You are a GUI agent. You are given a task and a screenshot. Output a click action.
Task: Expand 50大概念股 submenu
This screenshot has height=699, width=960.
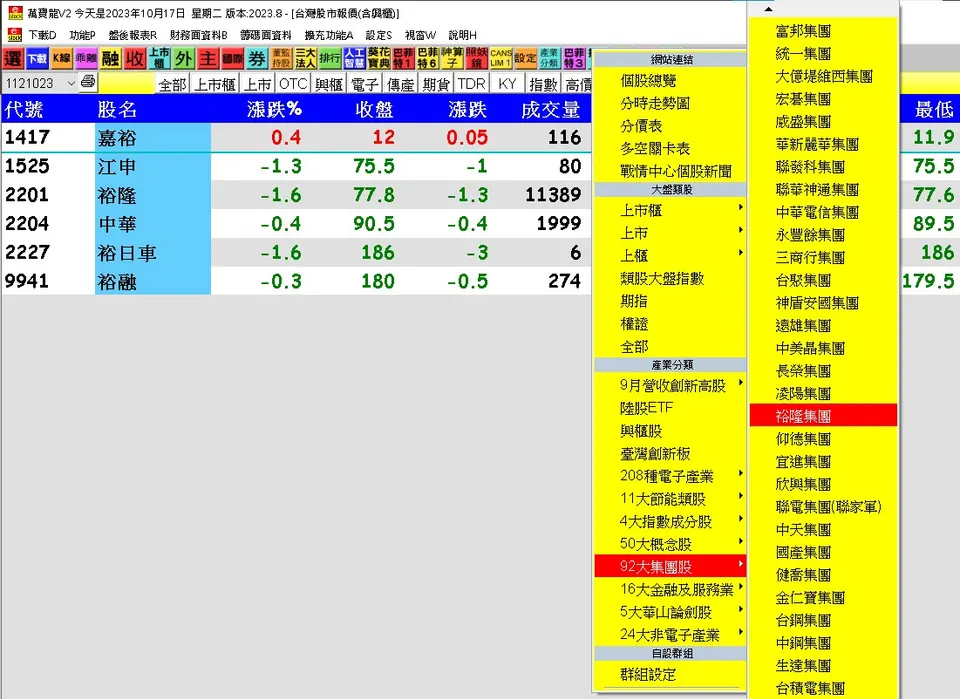click(670, 544)
